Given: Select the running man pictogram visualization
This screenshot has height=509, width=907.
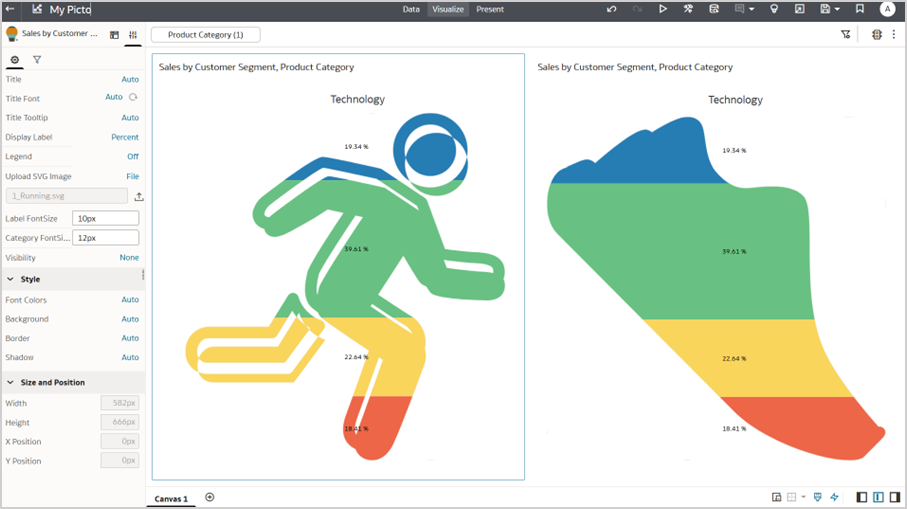Looking at the screenshot, I should 338,267.
